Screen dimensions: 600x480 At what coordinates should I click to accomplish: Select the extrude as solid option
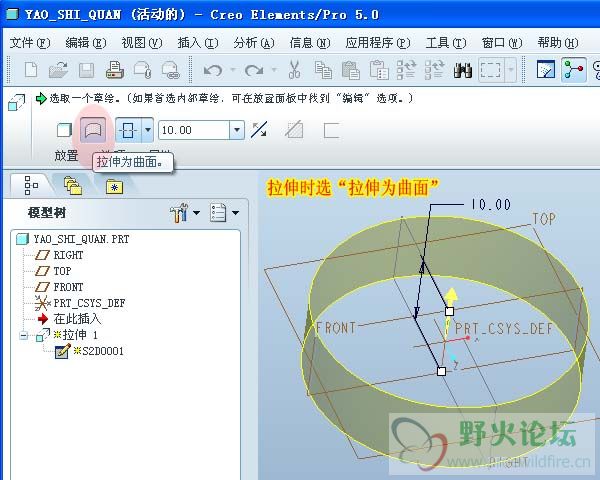64,130
